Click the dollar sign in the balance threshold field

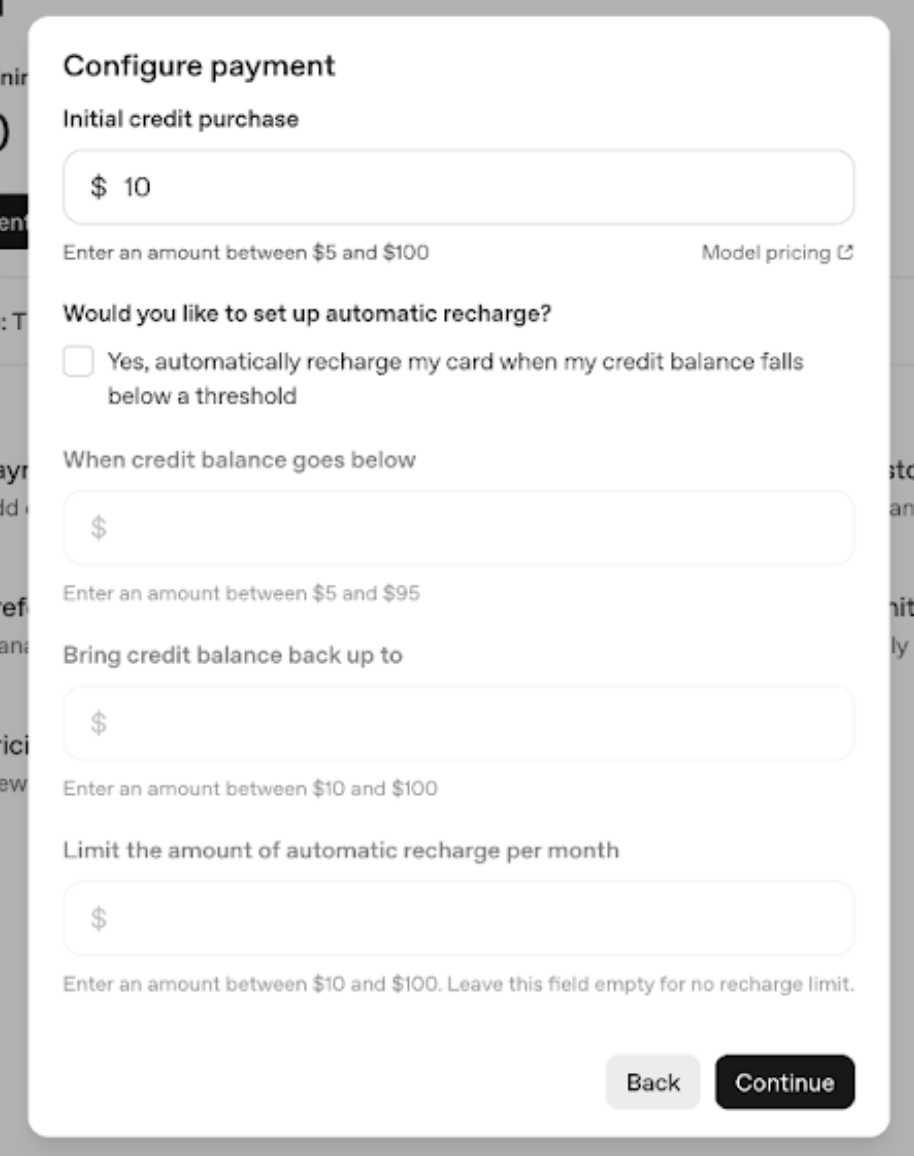(98, 528)
